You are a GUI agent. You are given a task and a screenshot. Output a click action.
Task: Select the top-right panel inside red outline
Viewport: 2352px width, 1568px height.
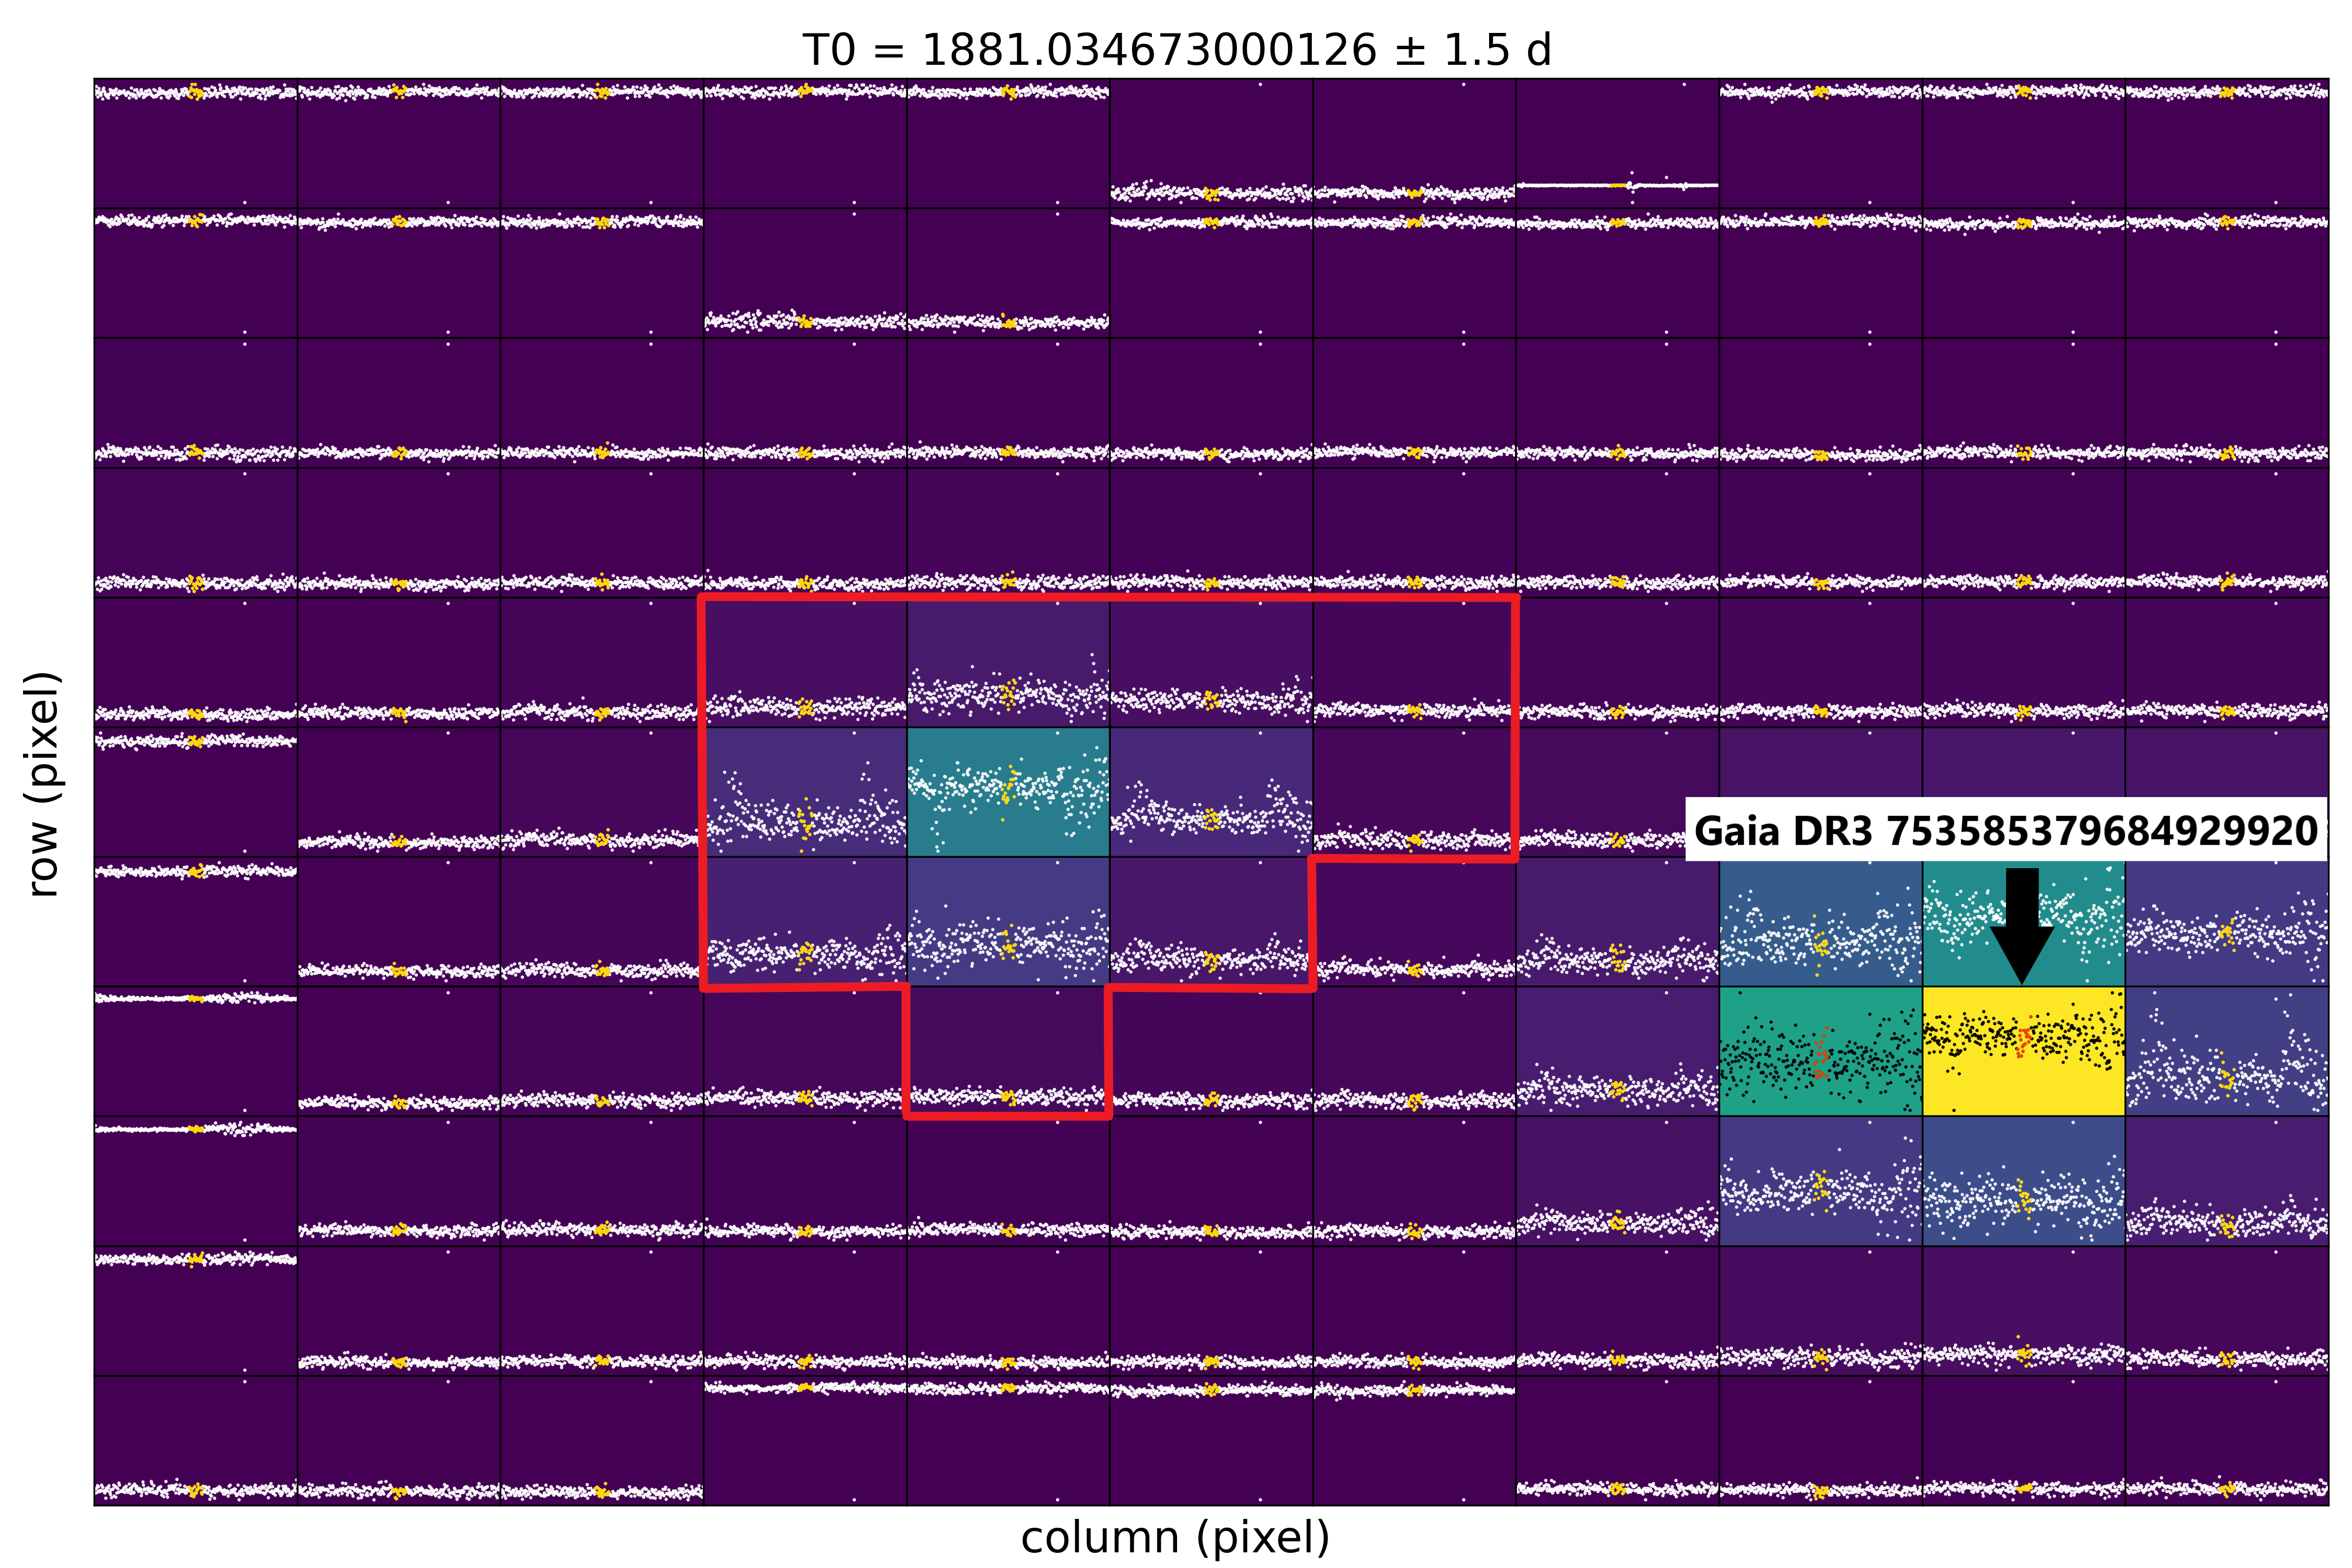(x=1414, y=662)
